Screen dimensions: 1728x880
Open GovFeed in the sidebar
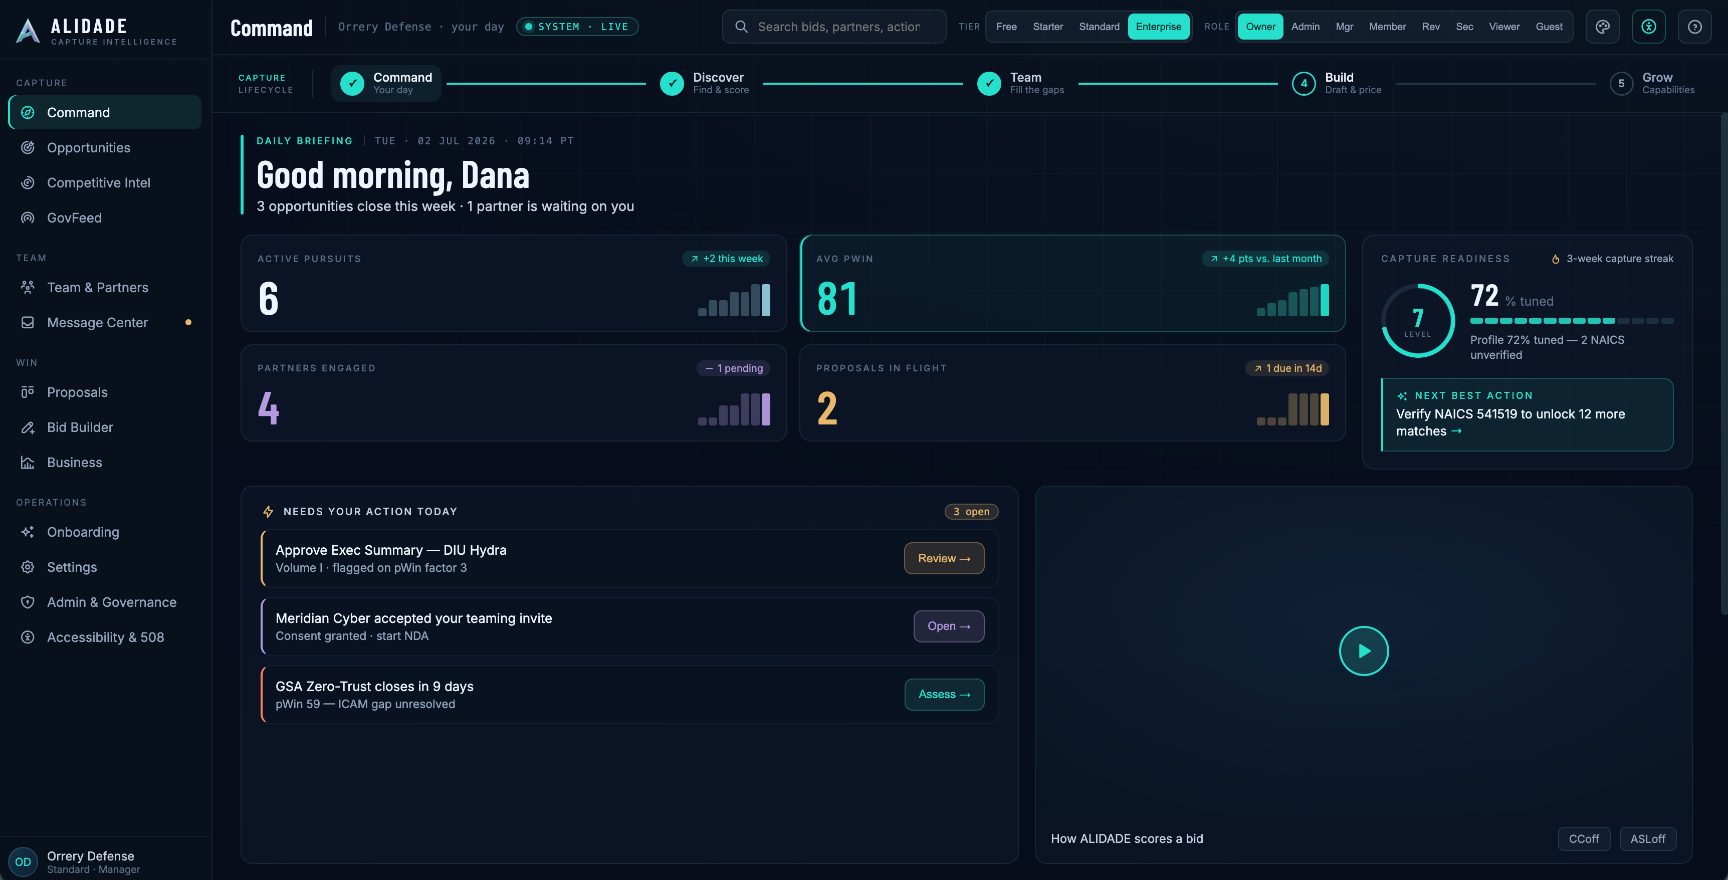pos(104,218)
